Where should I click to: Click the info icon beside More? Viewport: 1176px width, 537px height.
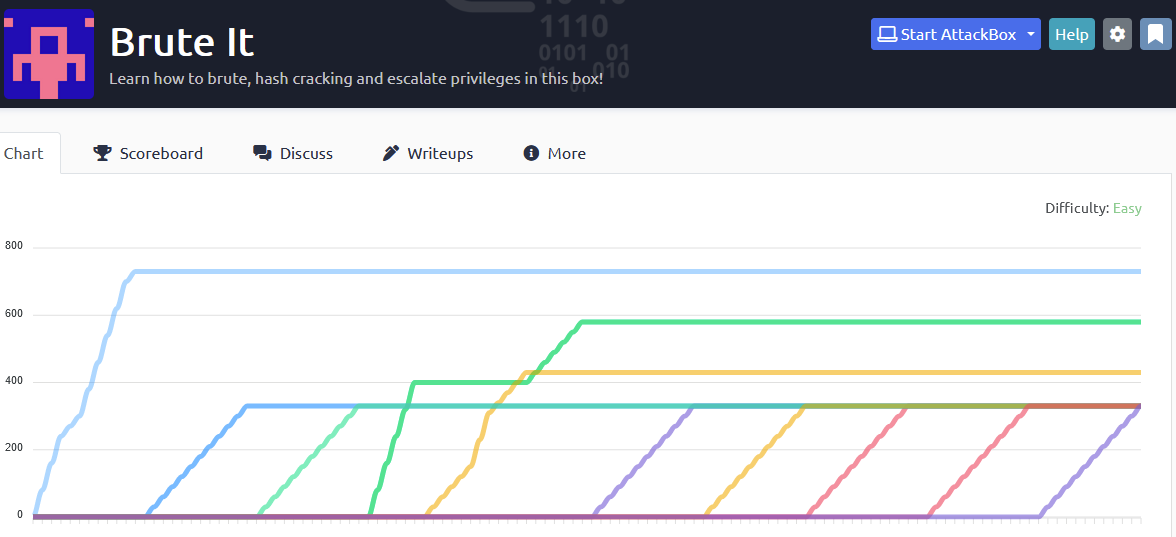[531, 154]
